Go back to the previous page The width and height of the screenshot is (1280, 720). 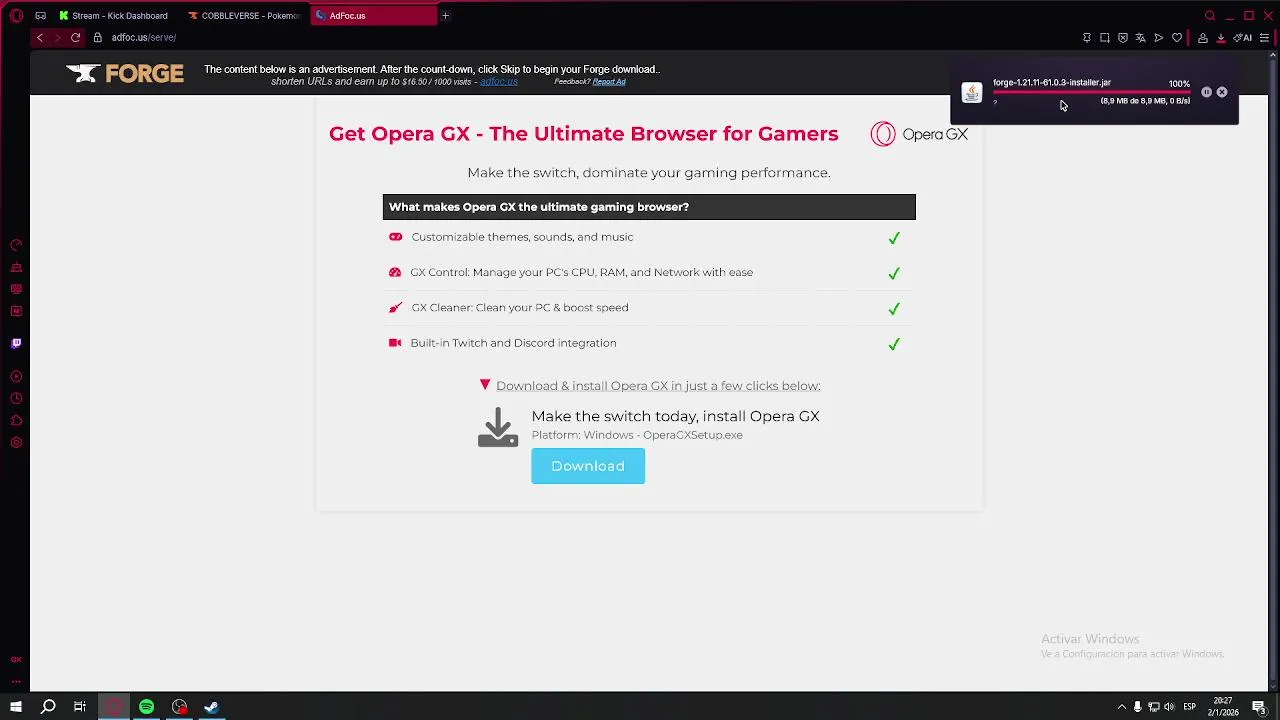pyautogui.click(x=40, y=37)
